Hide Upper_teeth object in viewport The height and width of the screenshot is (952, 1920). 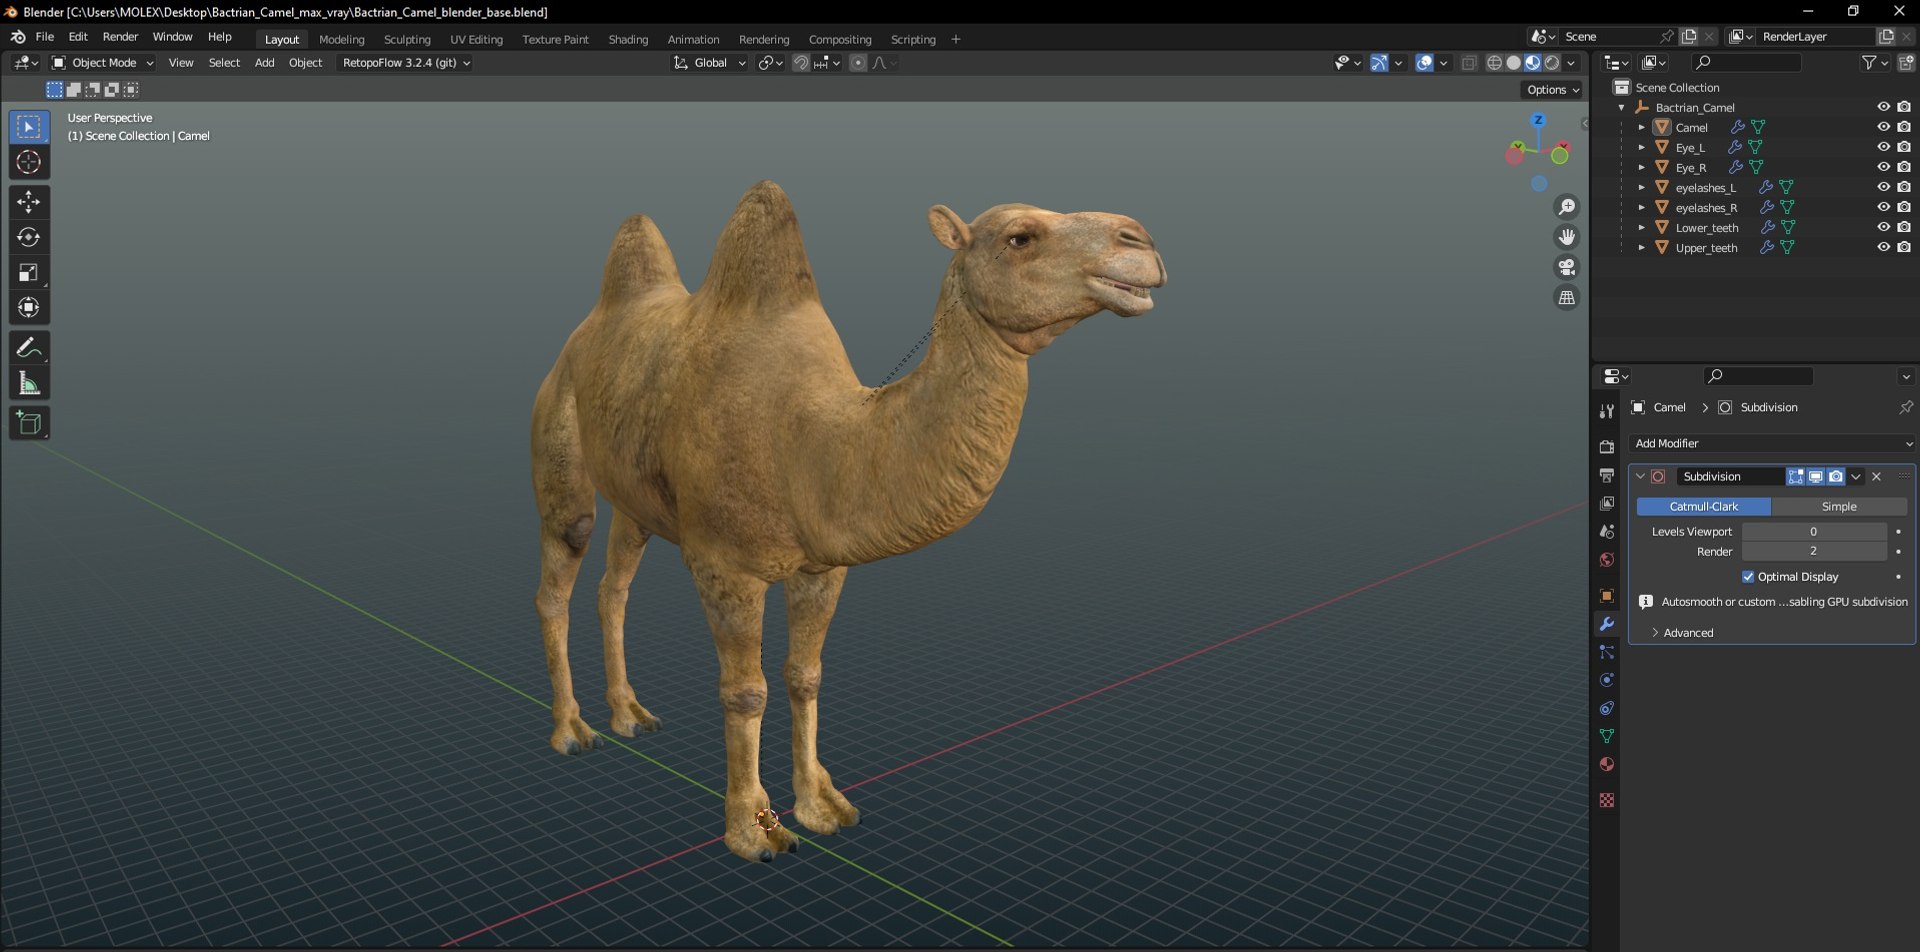1883,247
